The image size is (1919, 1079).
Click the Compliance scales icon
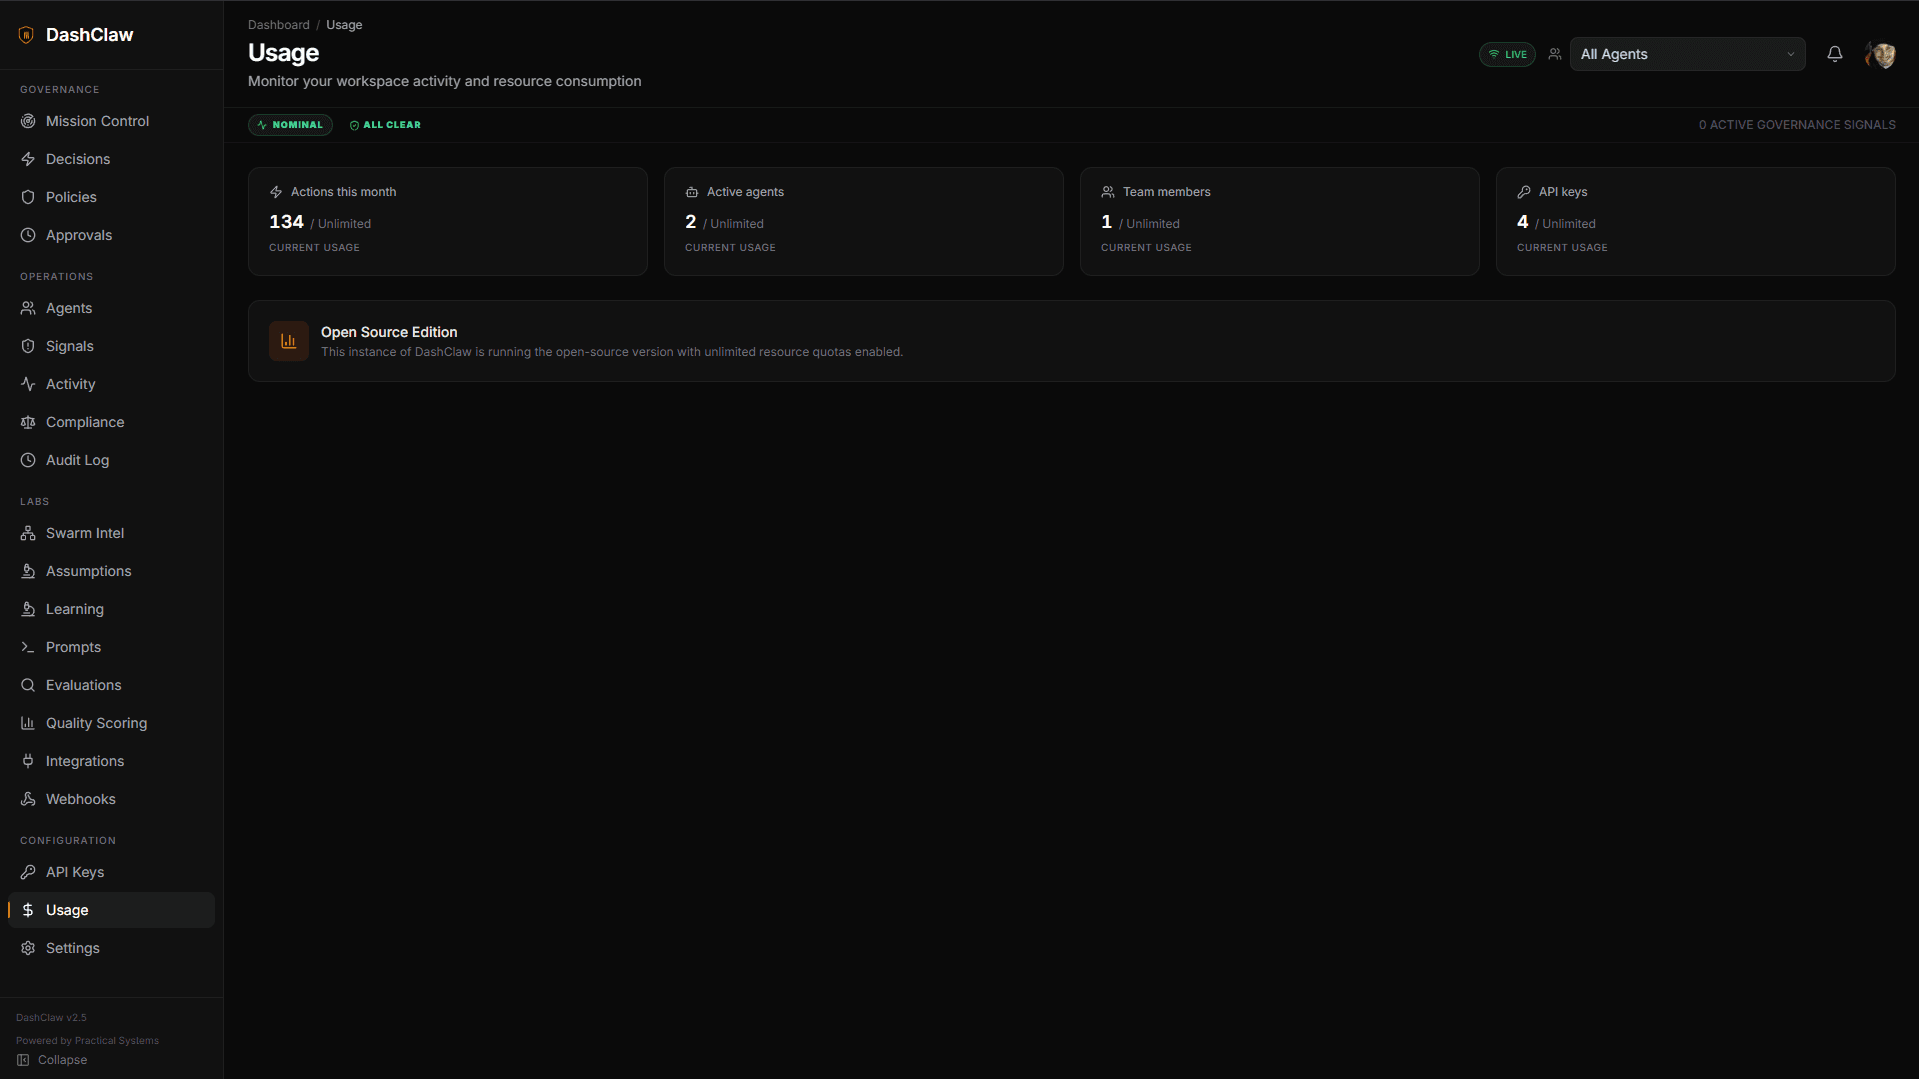28,422
